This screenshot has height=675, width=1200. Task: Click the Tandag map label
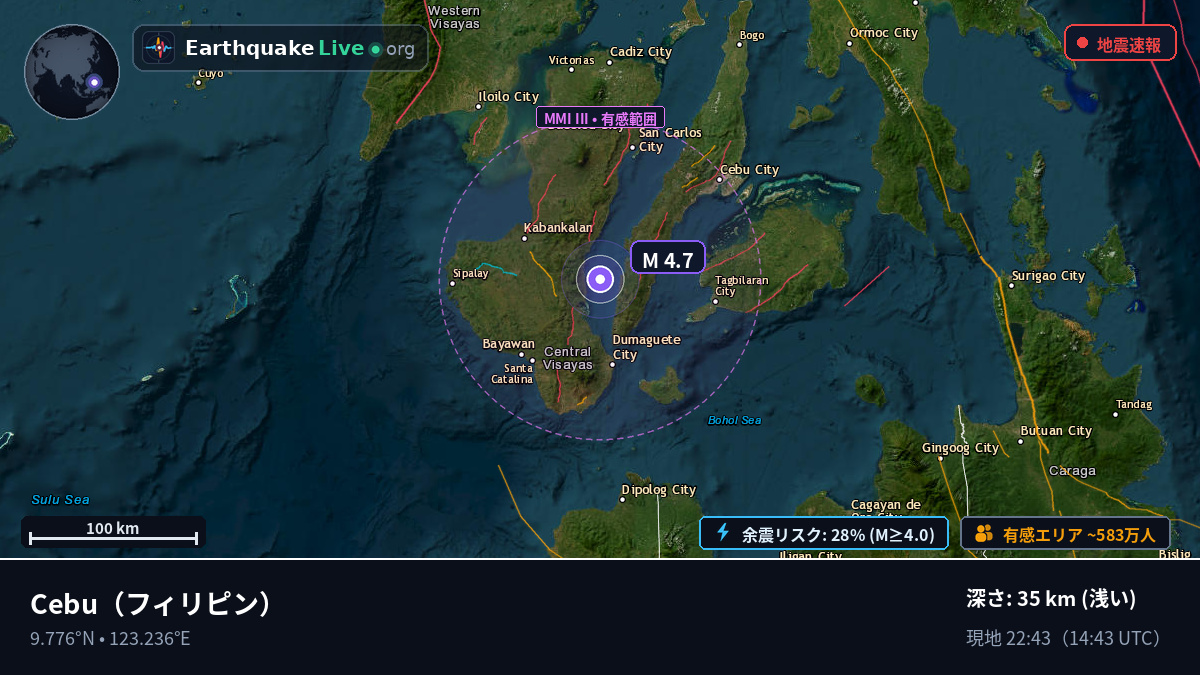click(x=1134, y=405)
